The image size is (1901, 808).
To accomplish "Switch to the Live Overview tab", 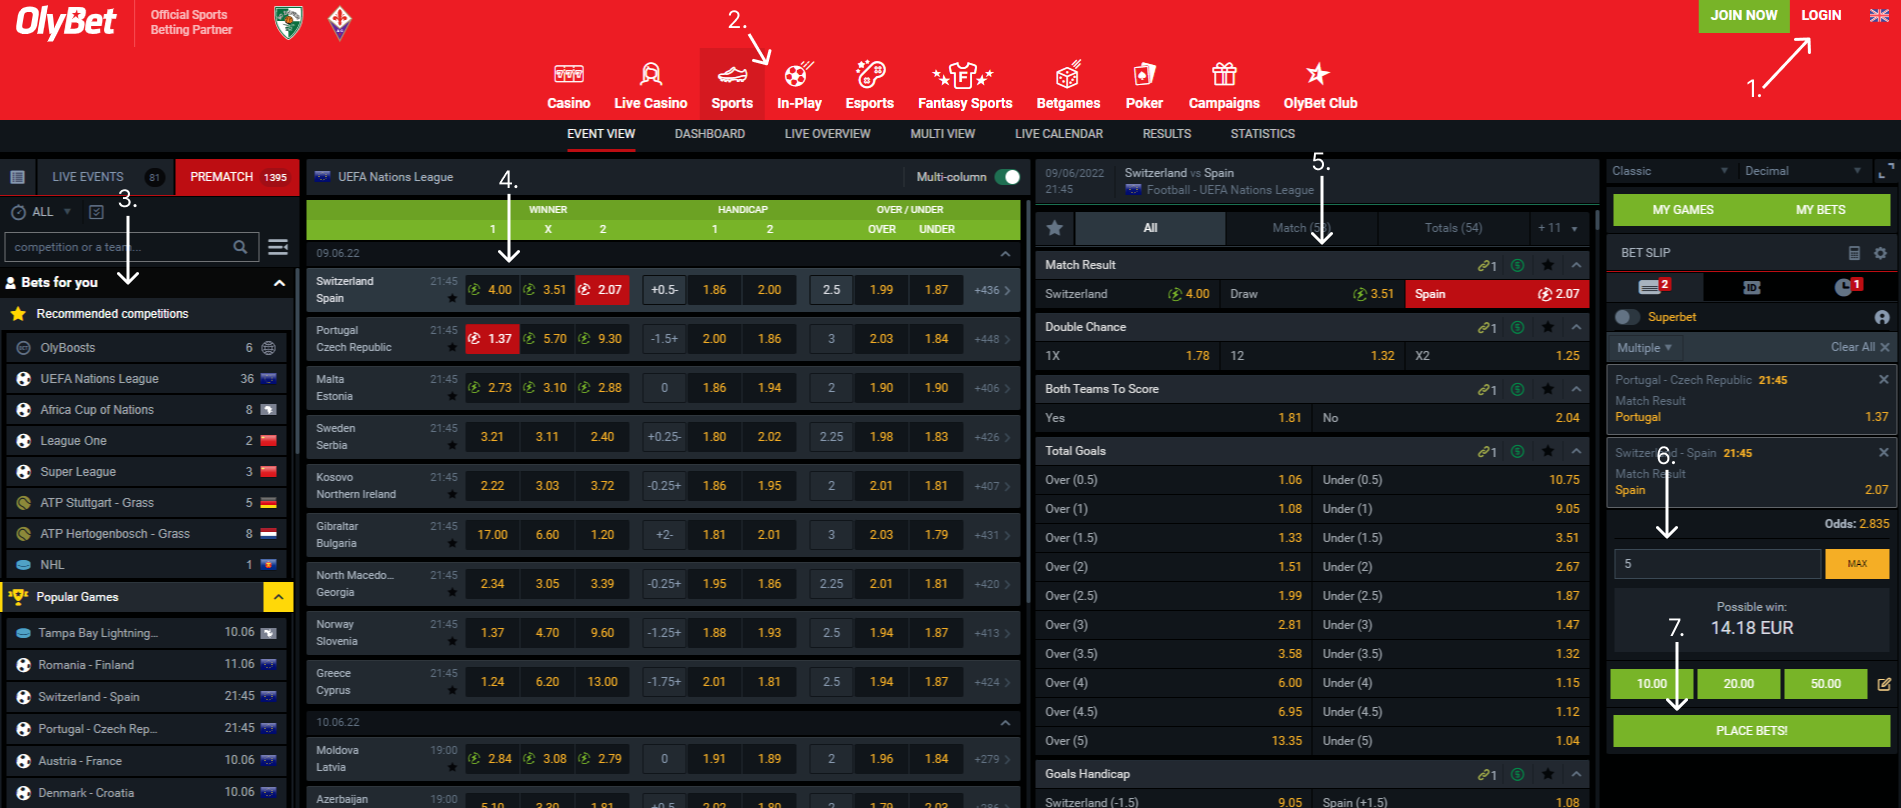I will coord(827,134).
